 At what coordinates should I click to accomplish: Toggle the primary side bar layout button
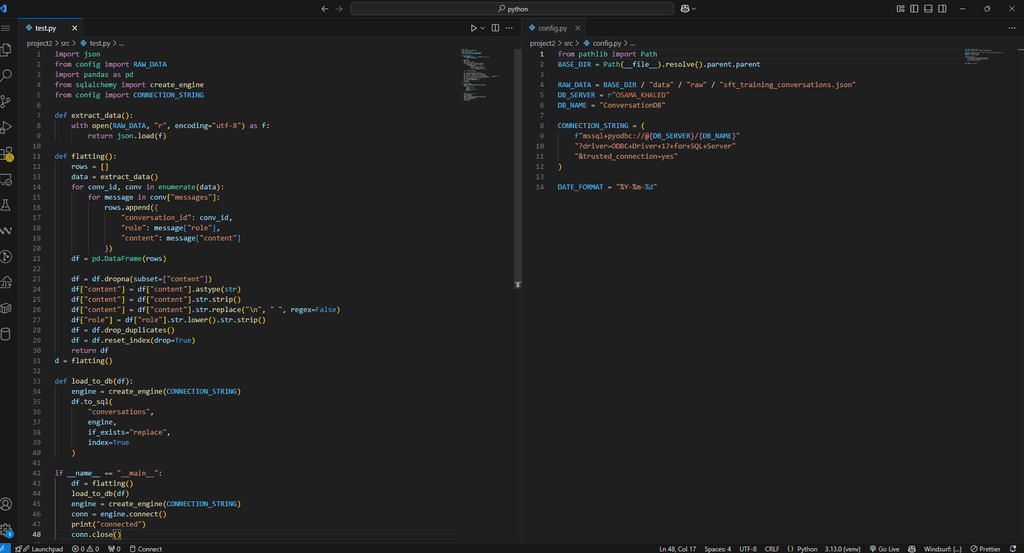913,8
